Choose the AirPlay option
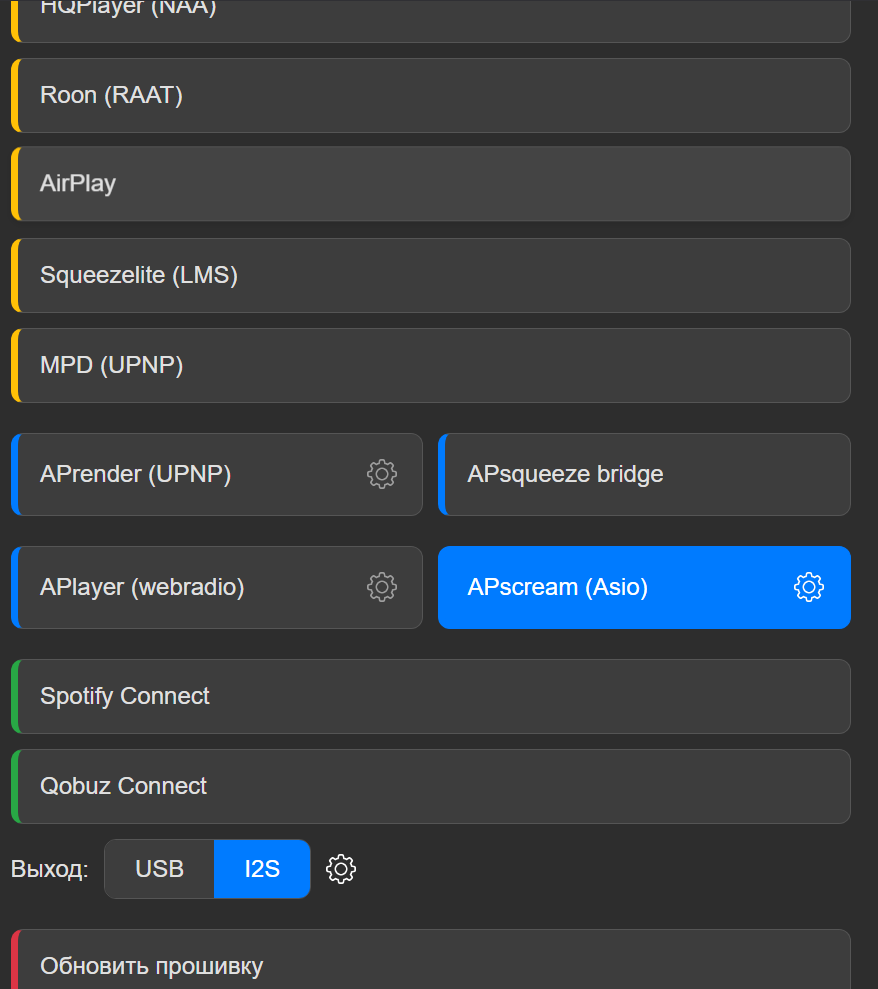The height and width of the screenshot is (989, 878). pyautogui.click(x=430, y=184)
